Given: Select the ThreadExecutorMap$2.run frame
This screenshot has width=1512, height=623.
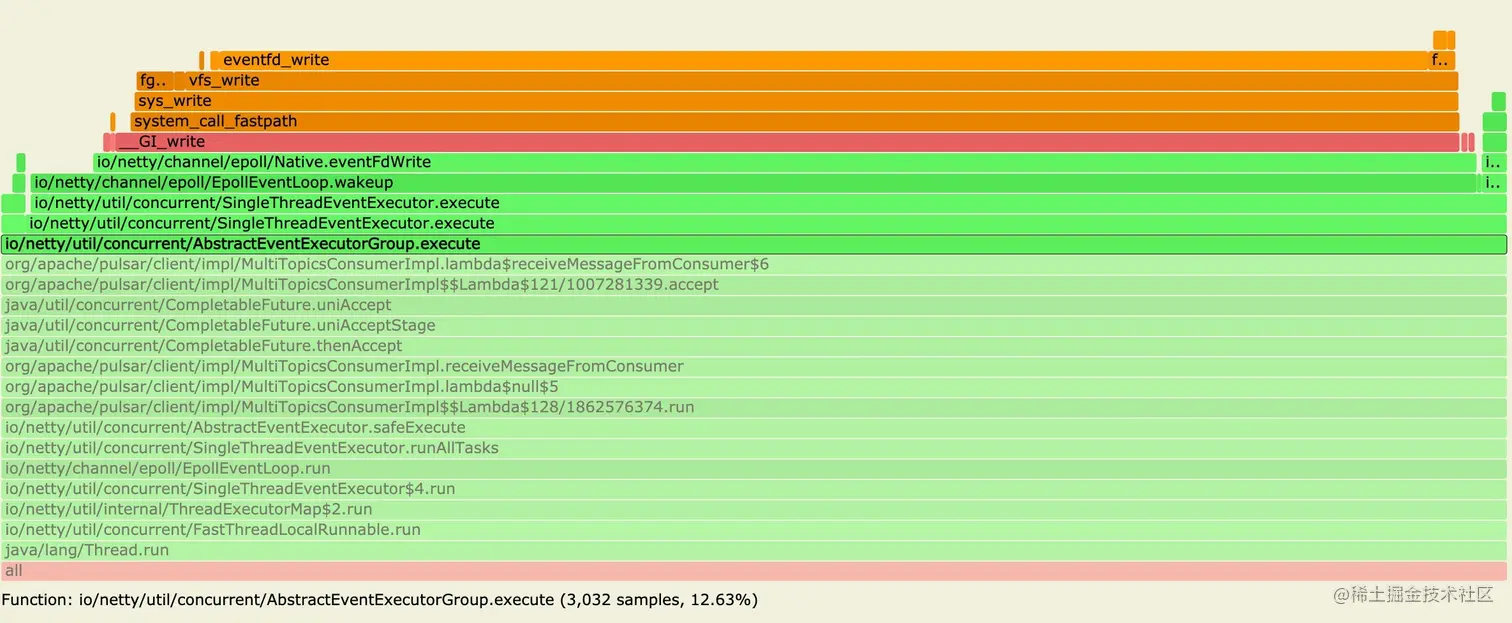Looking at the screenshot, I should click(x=754, y=509).
